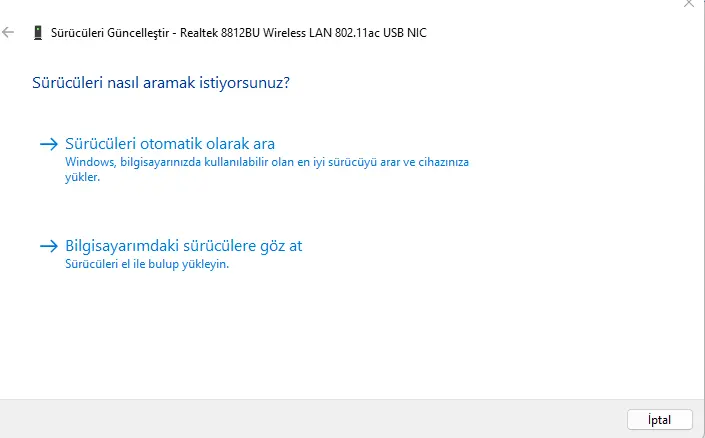Click arrow icon beside Sürücüleri otomatik olarak ara
Viewport: 705px width, 438px height.
click(49, 144)
